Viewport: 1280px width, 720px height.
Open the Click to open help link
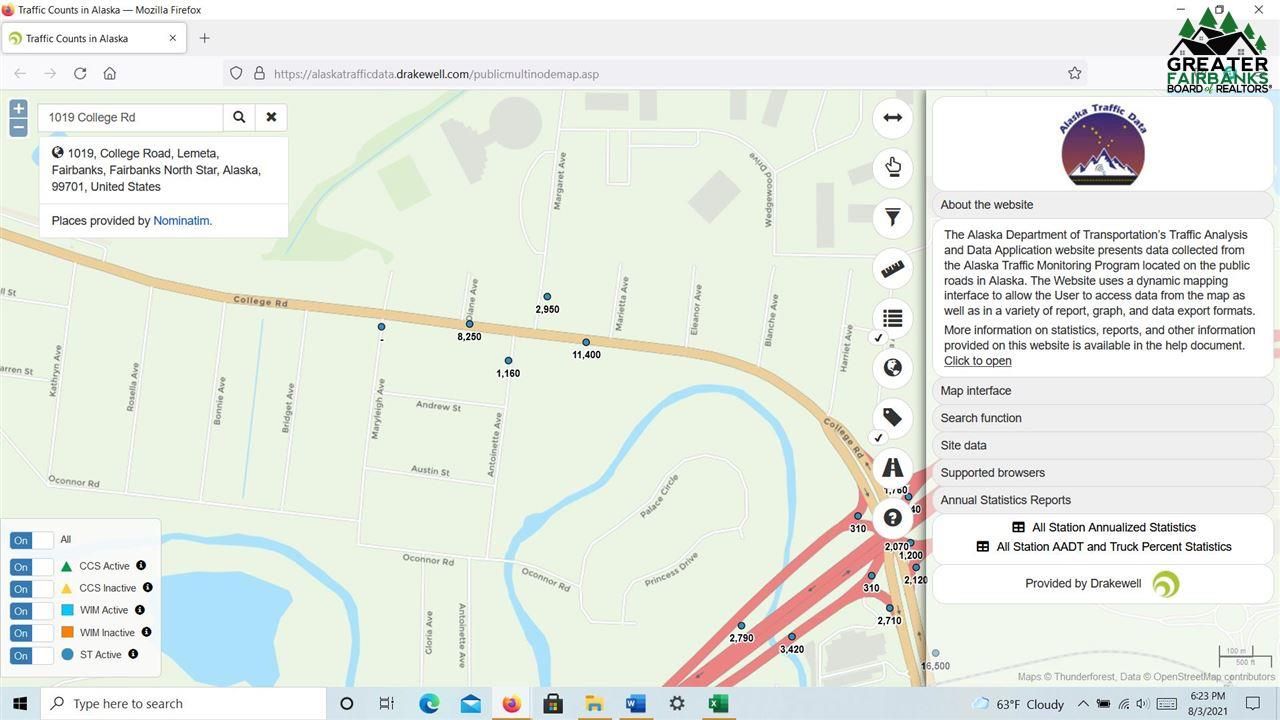coord(977,361)
